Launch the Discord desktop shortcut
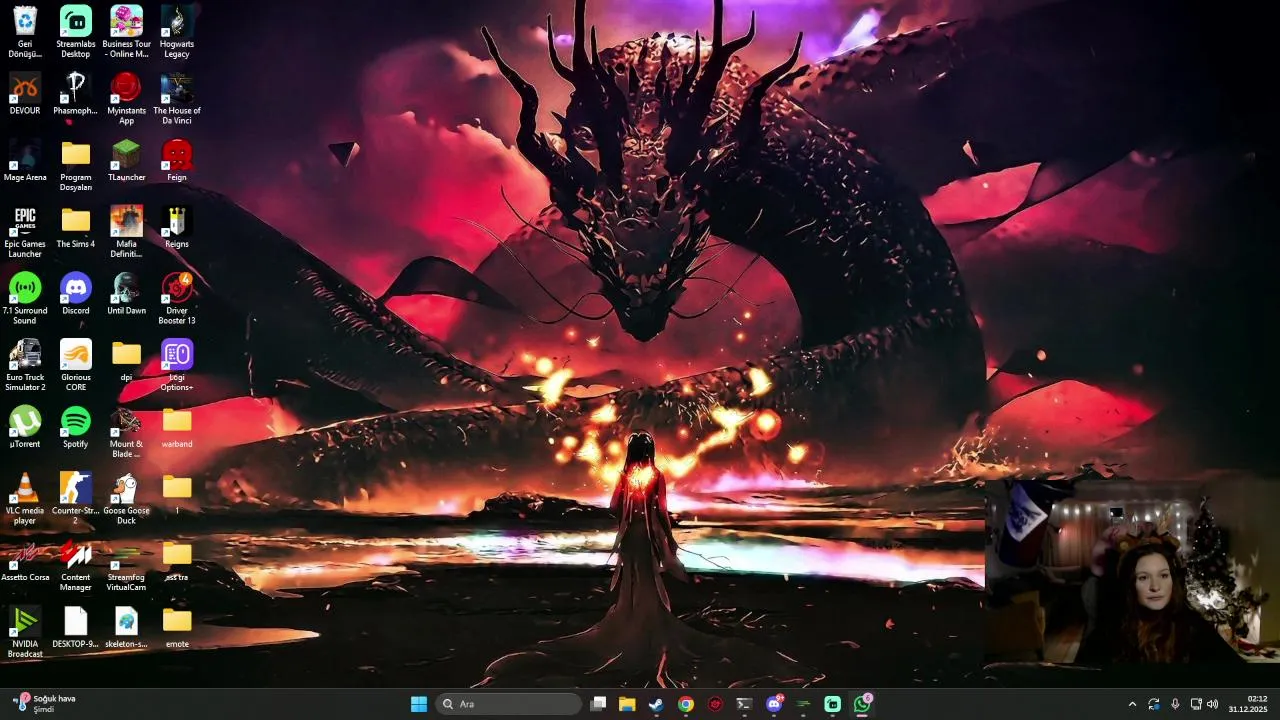 pos(76,294)
